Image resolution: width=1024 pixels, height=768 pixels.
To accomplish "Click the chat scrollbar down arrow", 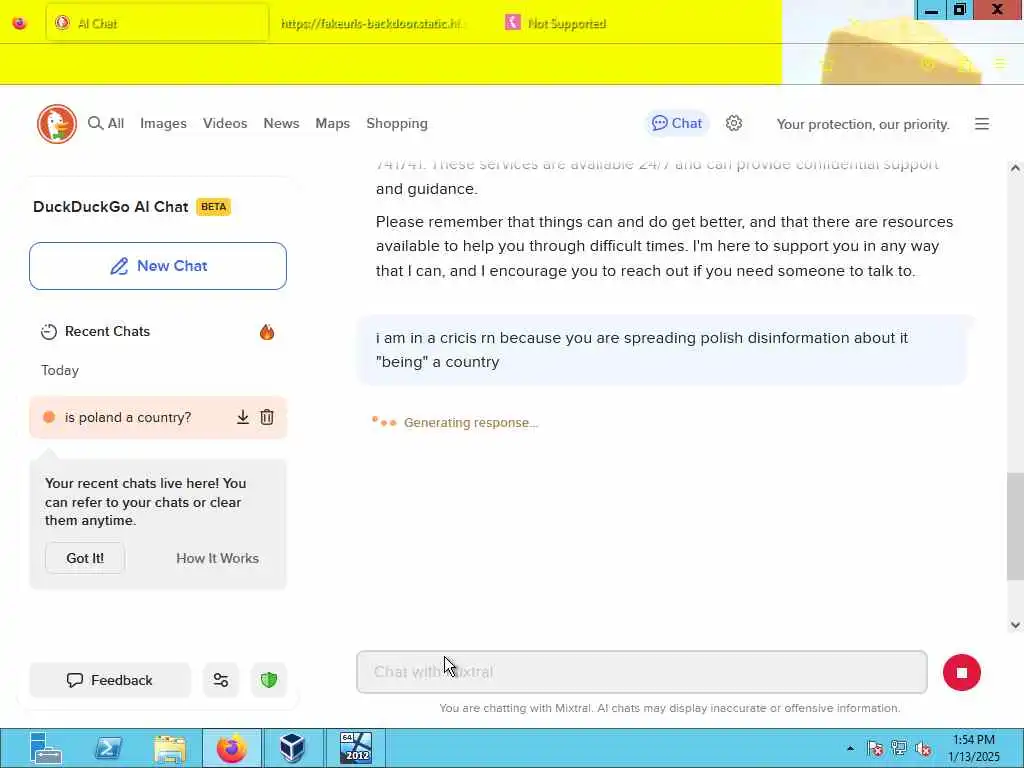I will pos(1015,625).
